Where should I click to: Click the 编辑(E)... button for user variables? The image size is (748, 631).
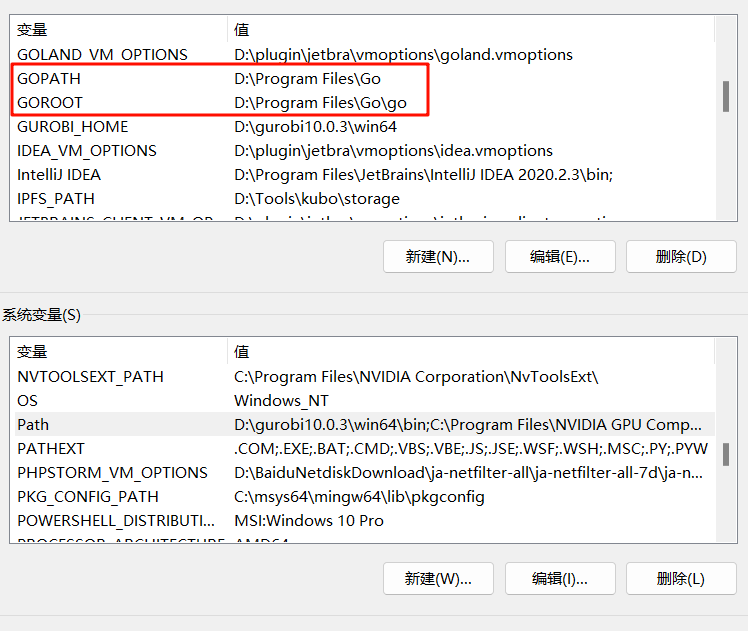[x=560, y=256]
